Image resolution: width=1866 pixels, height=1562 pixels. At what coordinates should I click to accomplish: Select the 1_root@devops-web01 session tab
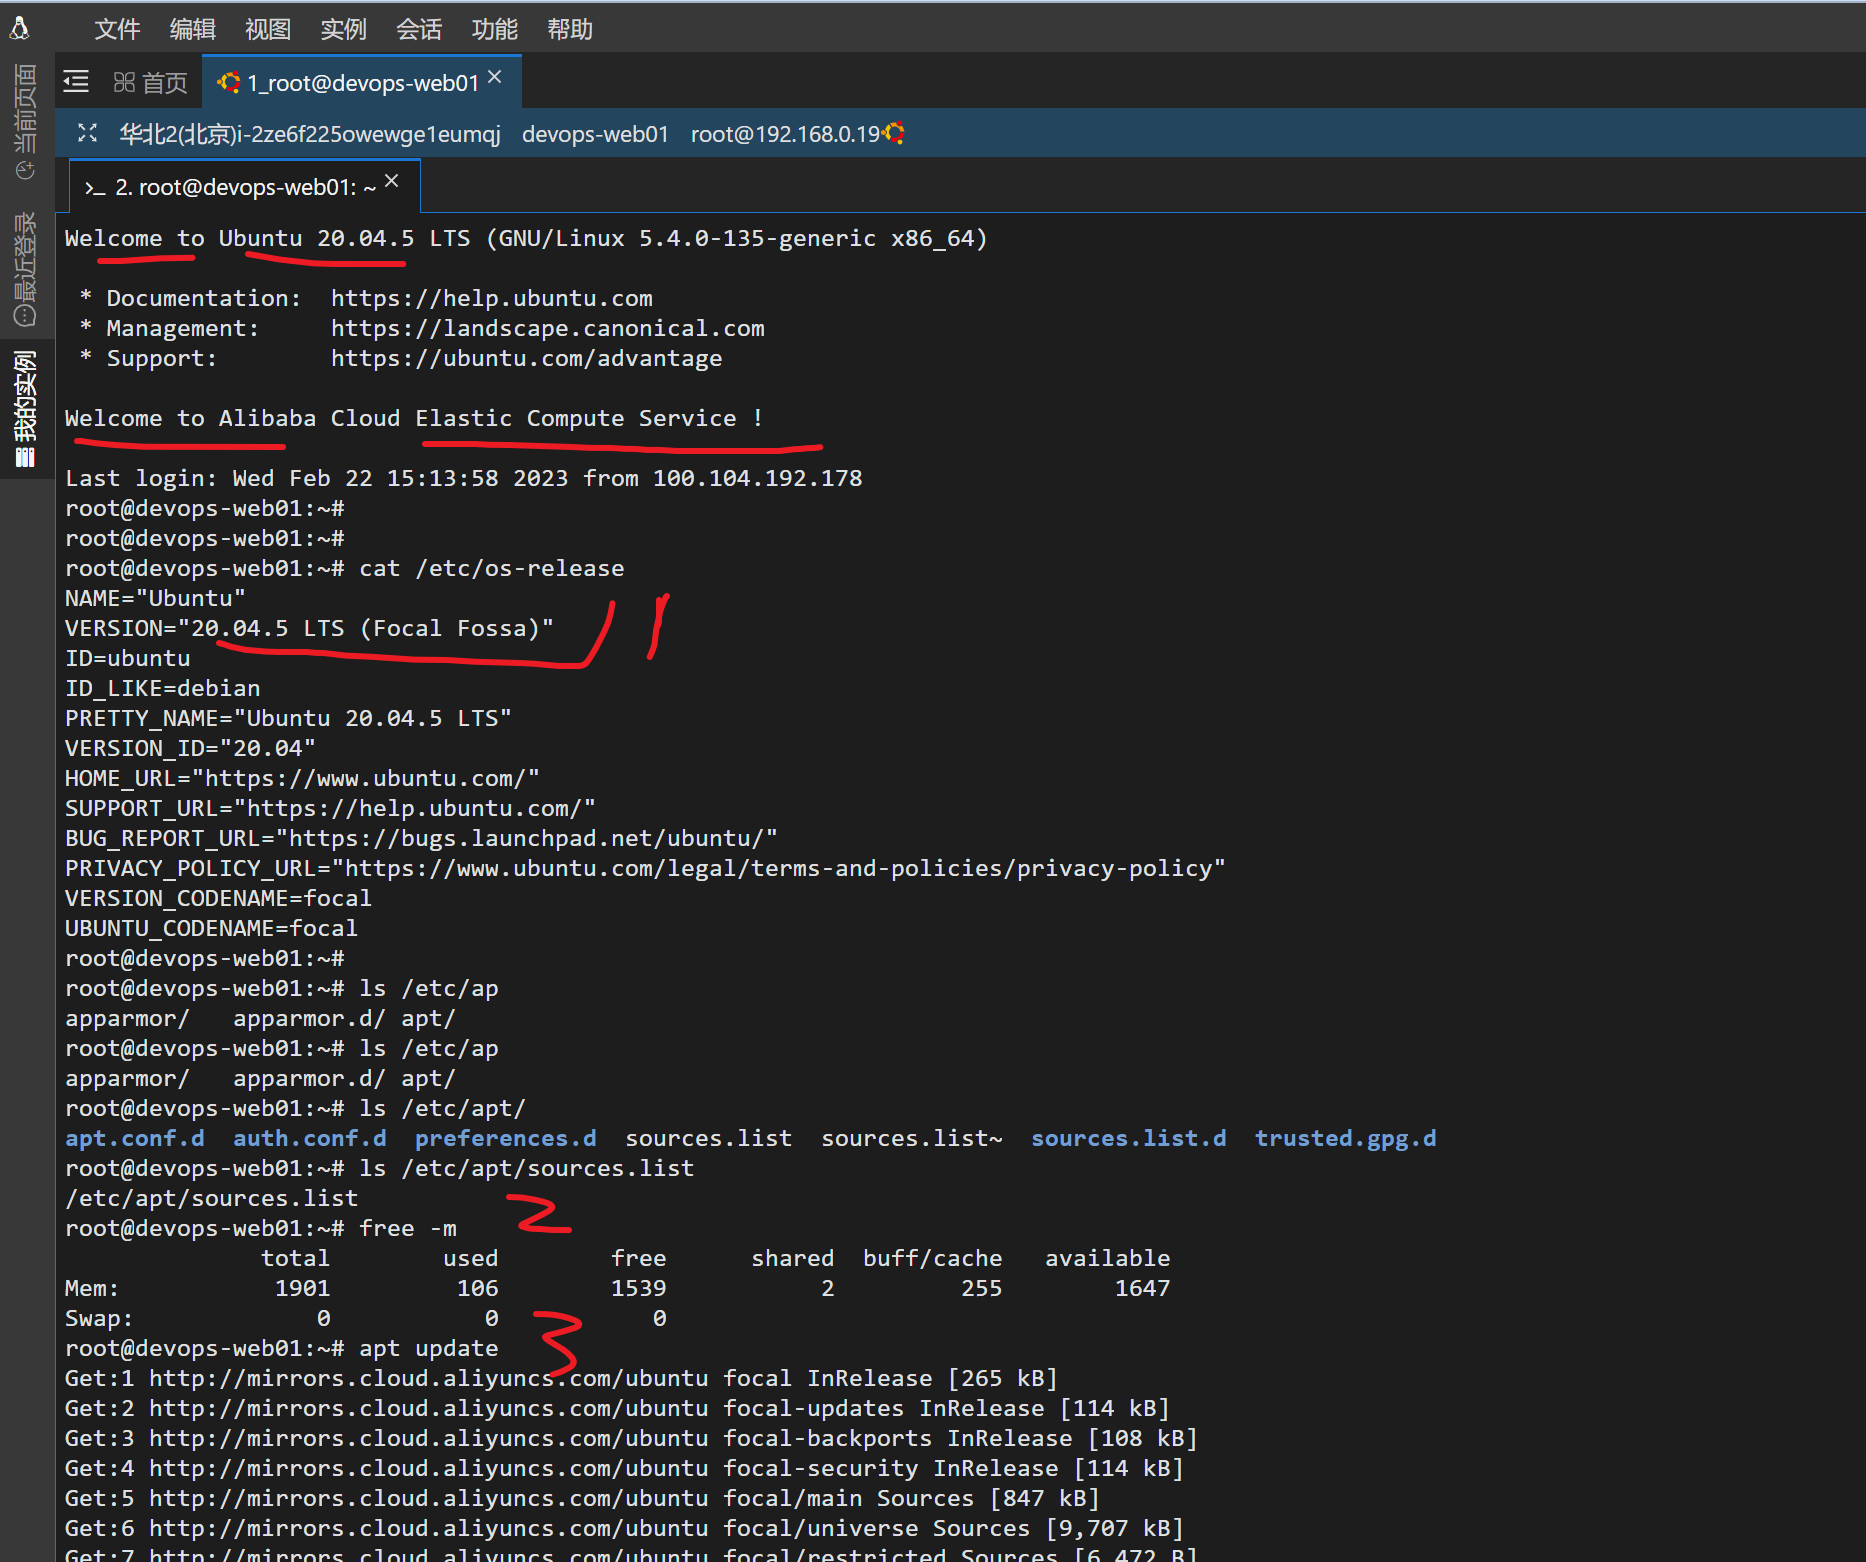click(362, 83)
